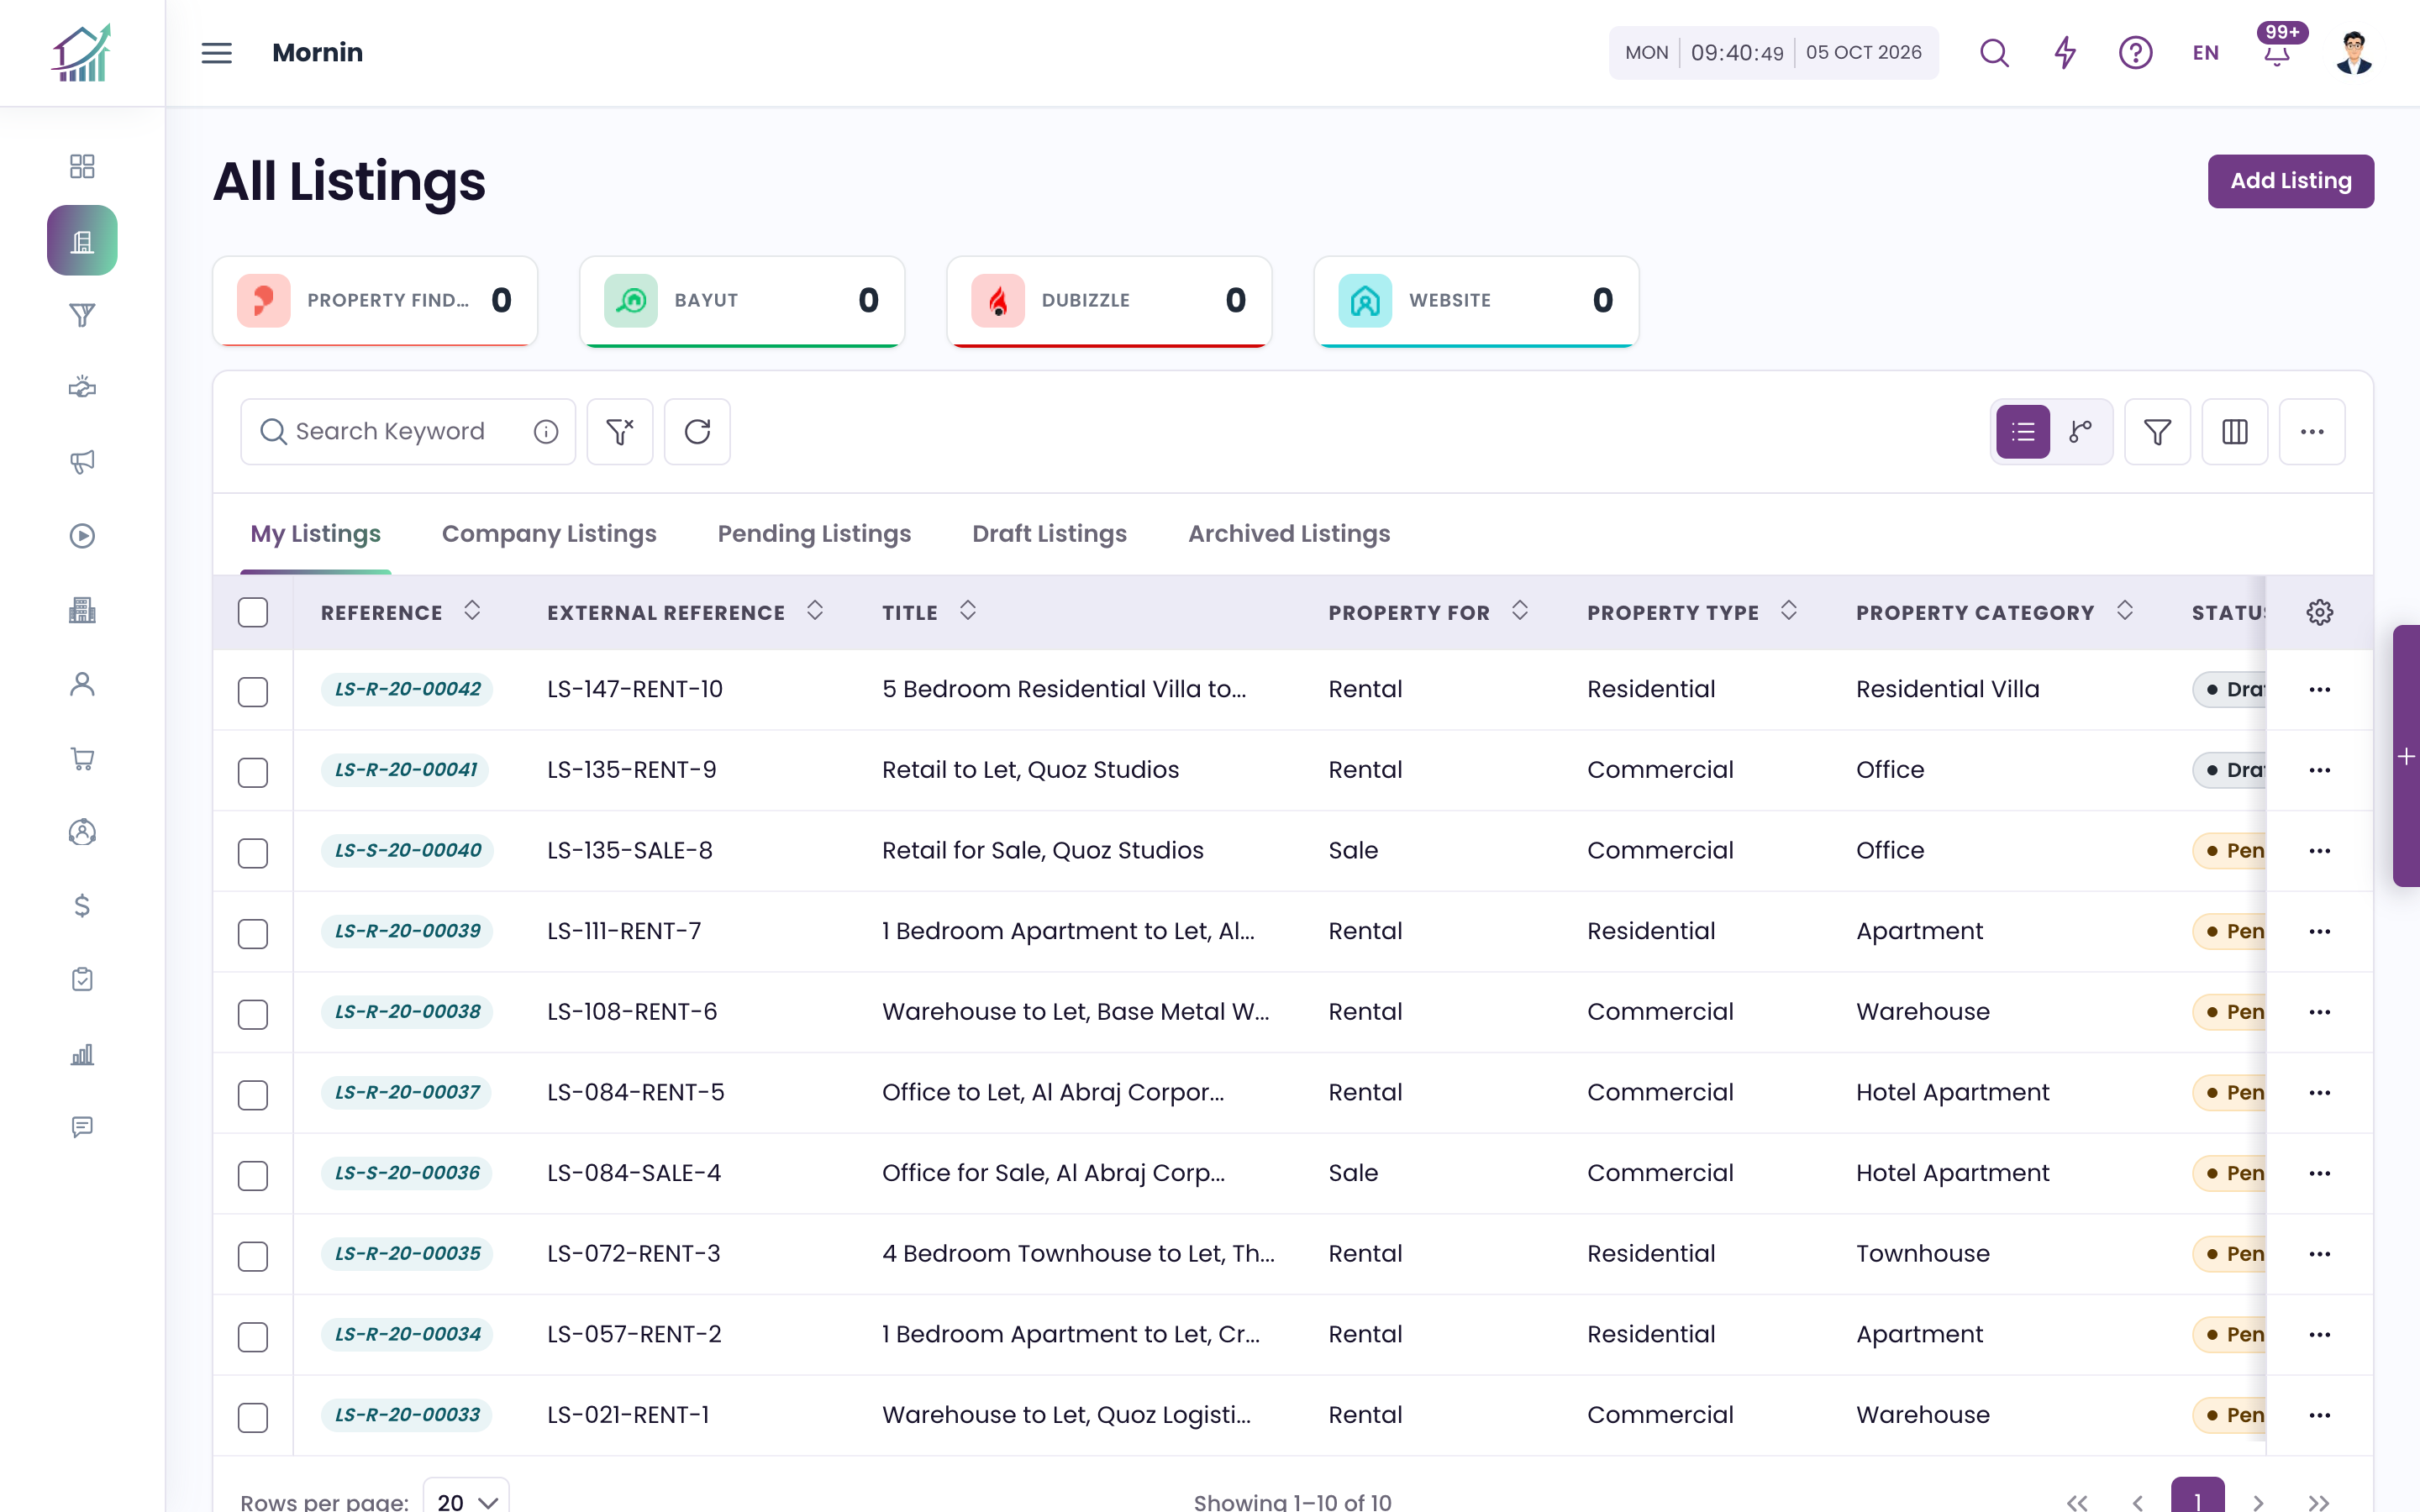Image resolution: width=2420 pixels, height=1512 pixels.
Task: Focus the Search Keyword field
Action: coord(408,432)
